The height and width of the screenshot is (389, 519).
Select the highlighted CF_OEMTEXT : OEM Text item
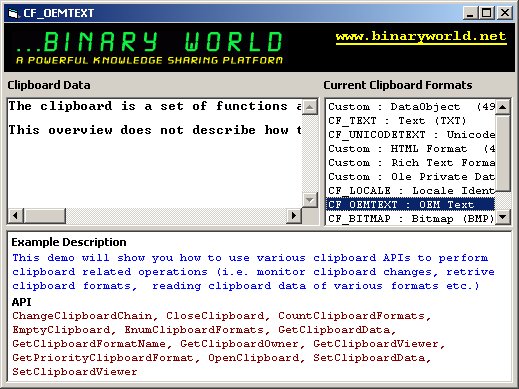tap(410, 204)
